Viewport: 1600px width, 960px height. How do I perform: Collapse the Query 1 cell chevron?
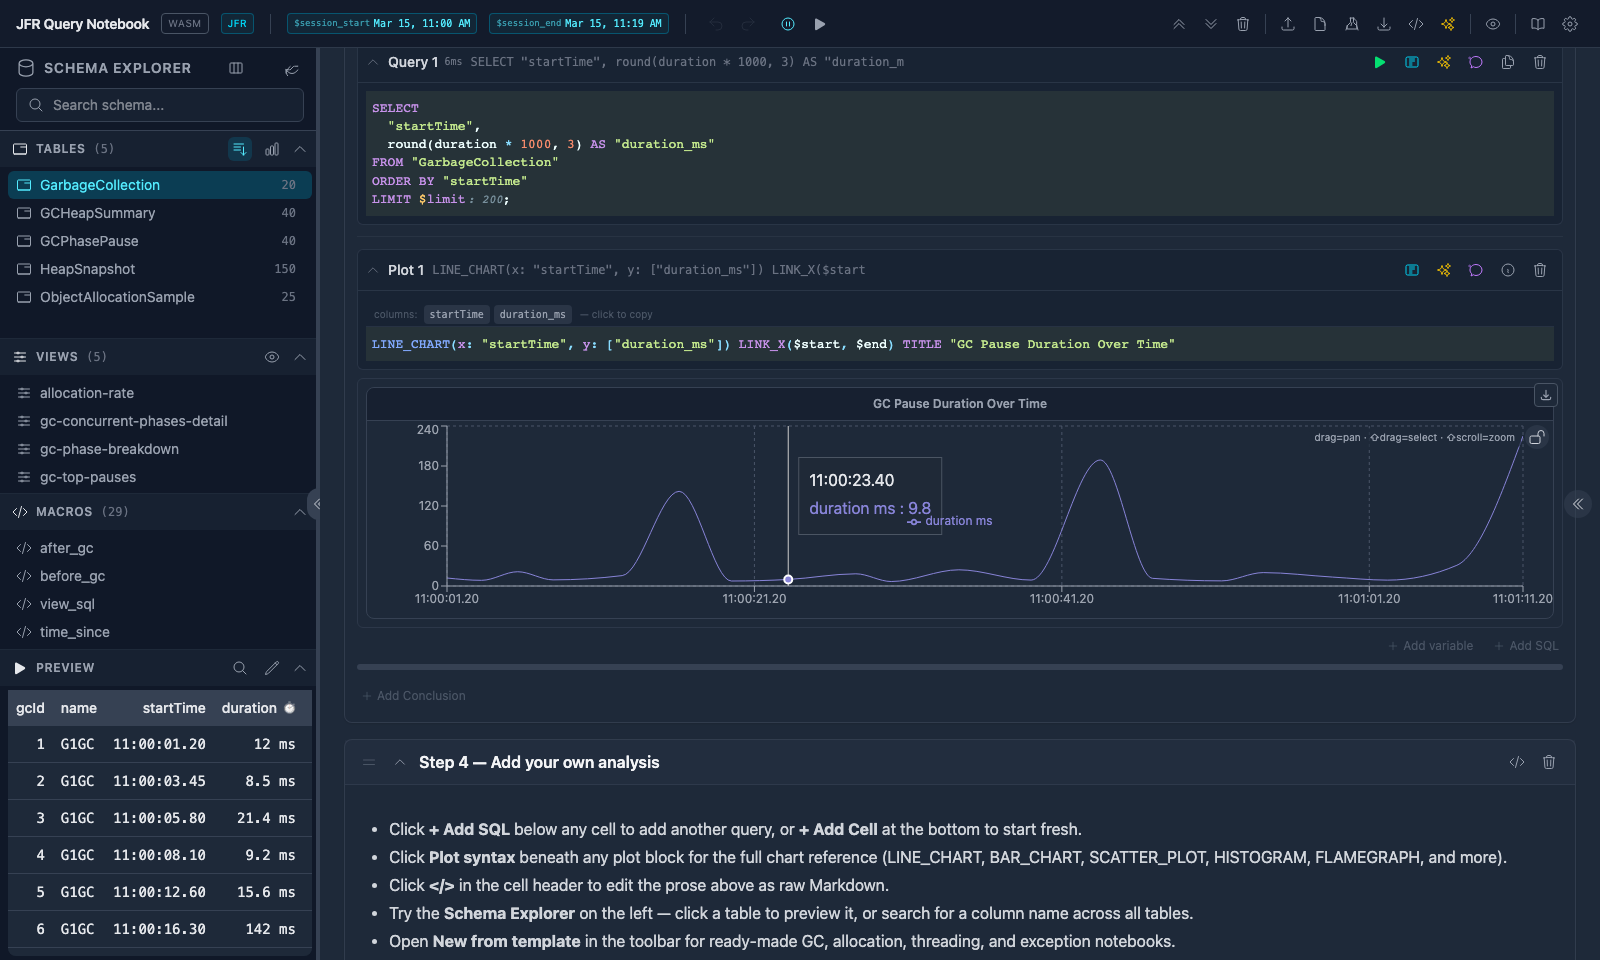373,62
